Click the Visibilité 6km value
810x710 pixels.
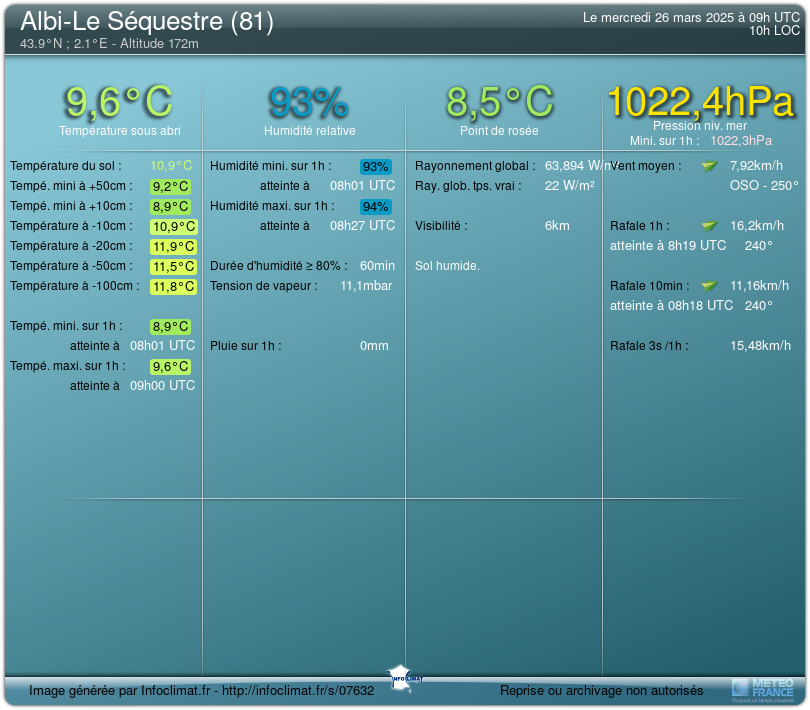(557, 226)
